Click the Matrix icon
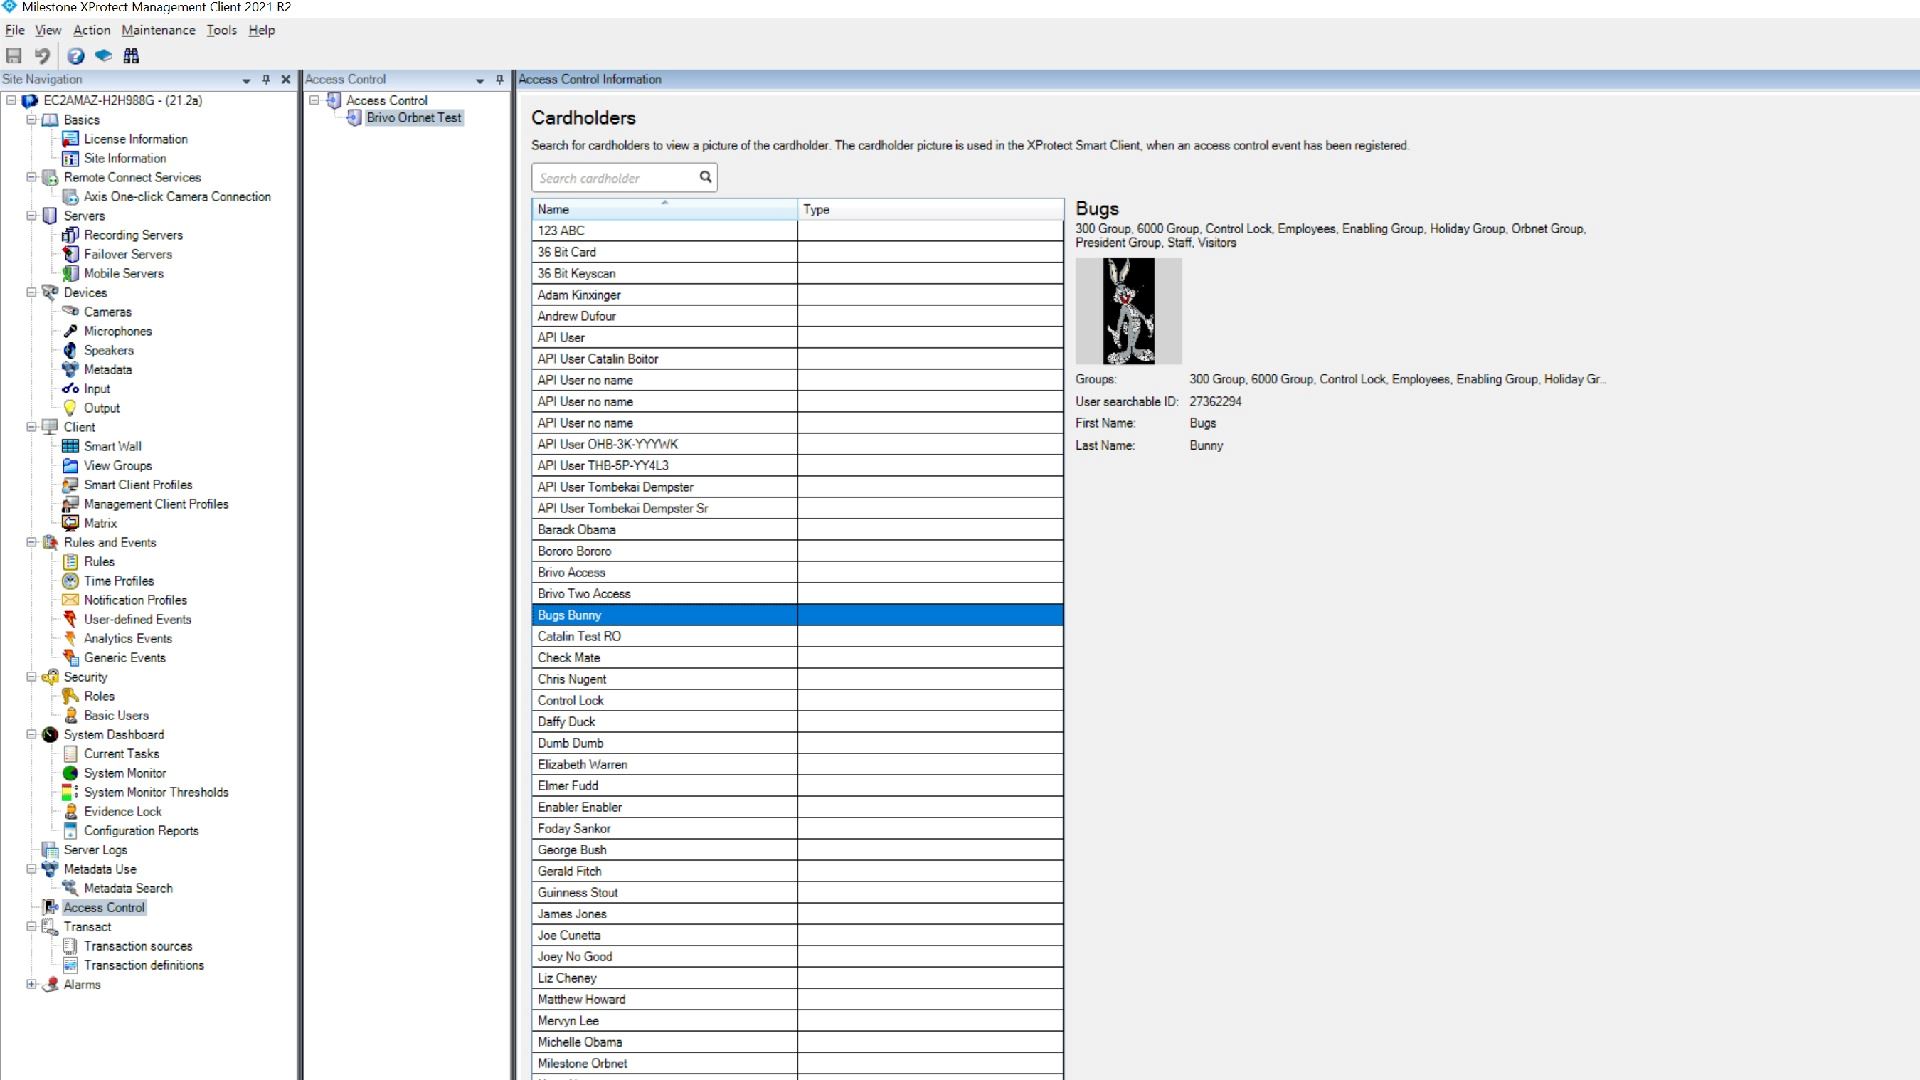Viewport: 1920px width, 1080px height. pyautogui.click(x=71, y=523)
